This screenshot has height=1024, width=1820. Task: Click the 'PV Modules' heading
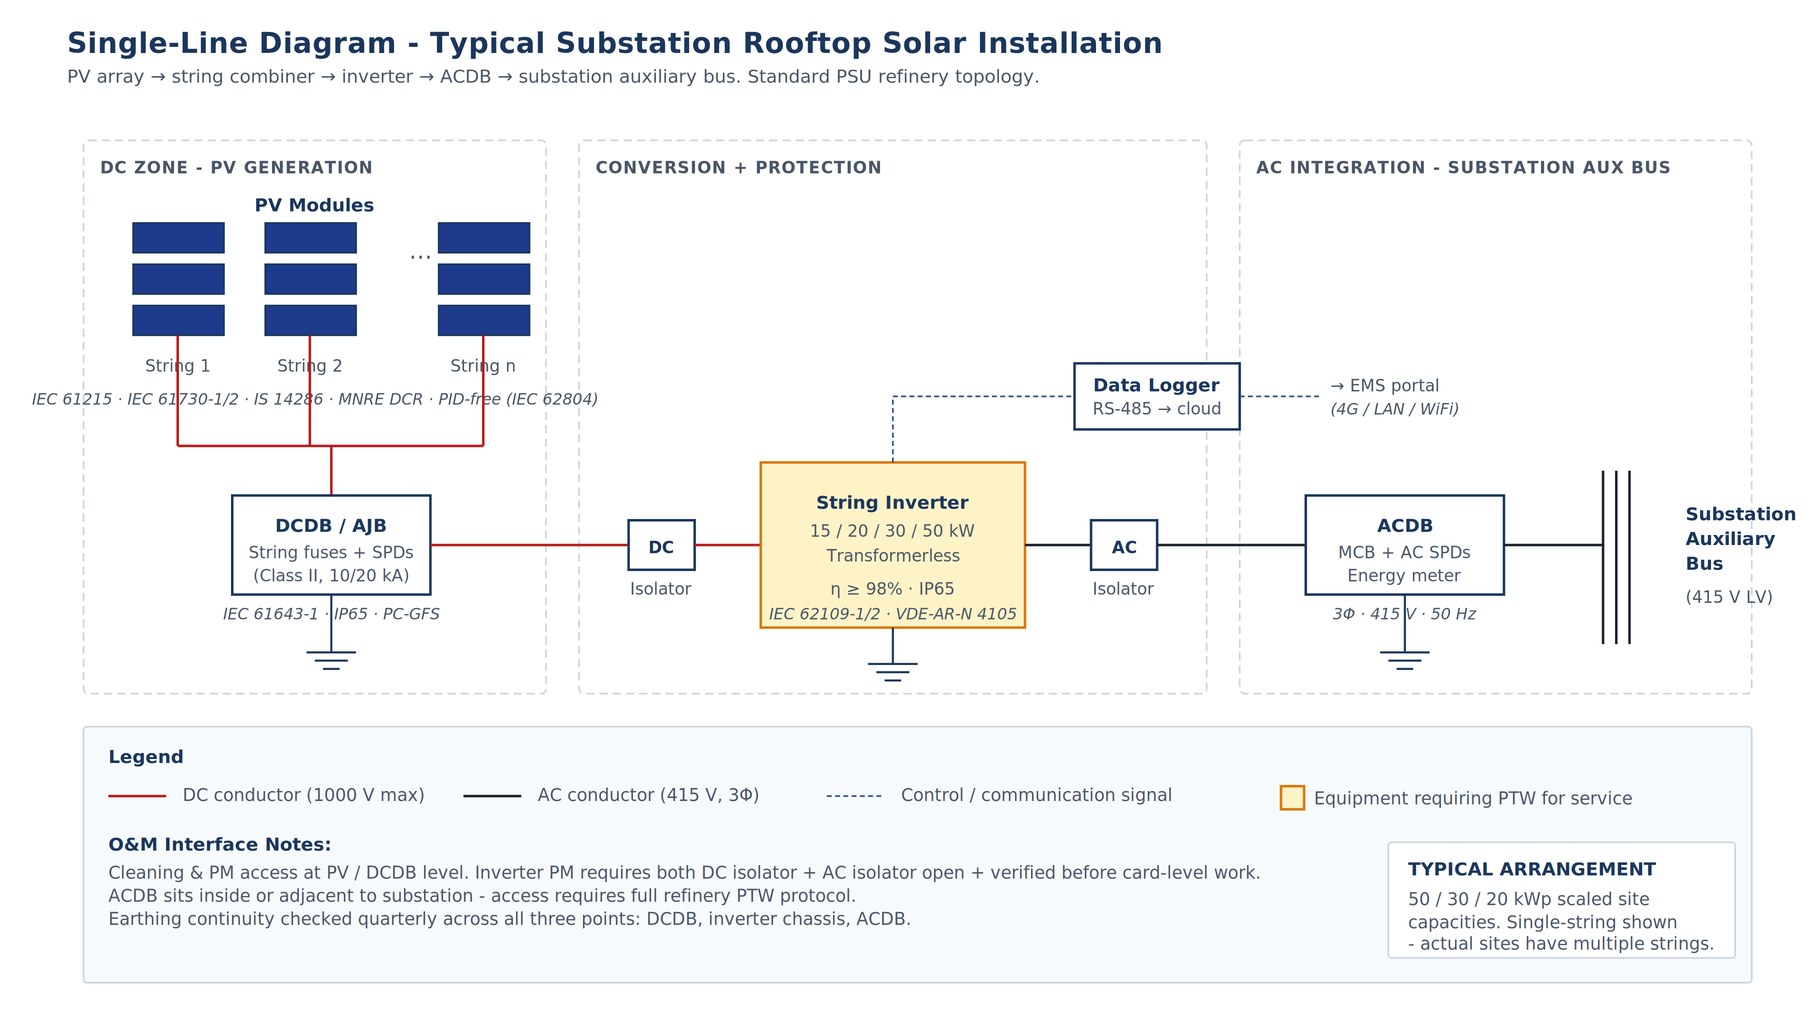(x=314, y=205)
